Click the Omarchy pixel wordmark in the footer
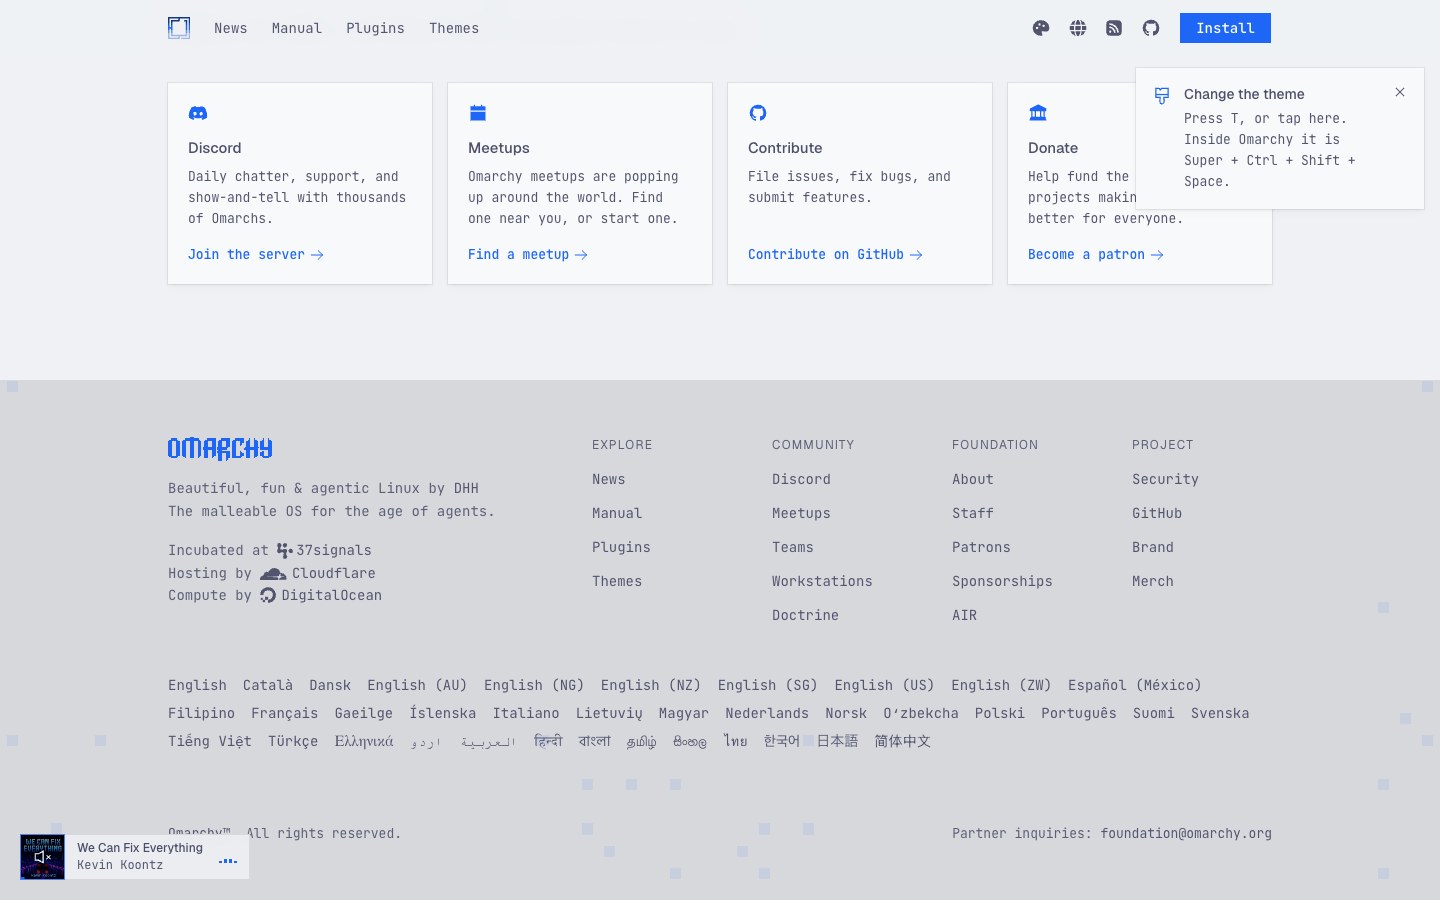Image resolution: width=1440 pixels, height=900 pixels. tap(220, 448)
